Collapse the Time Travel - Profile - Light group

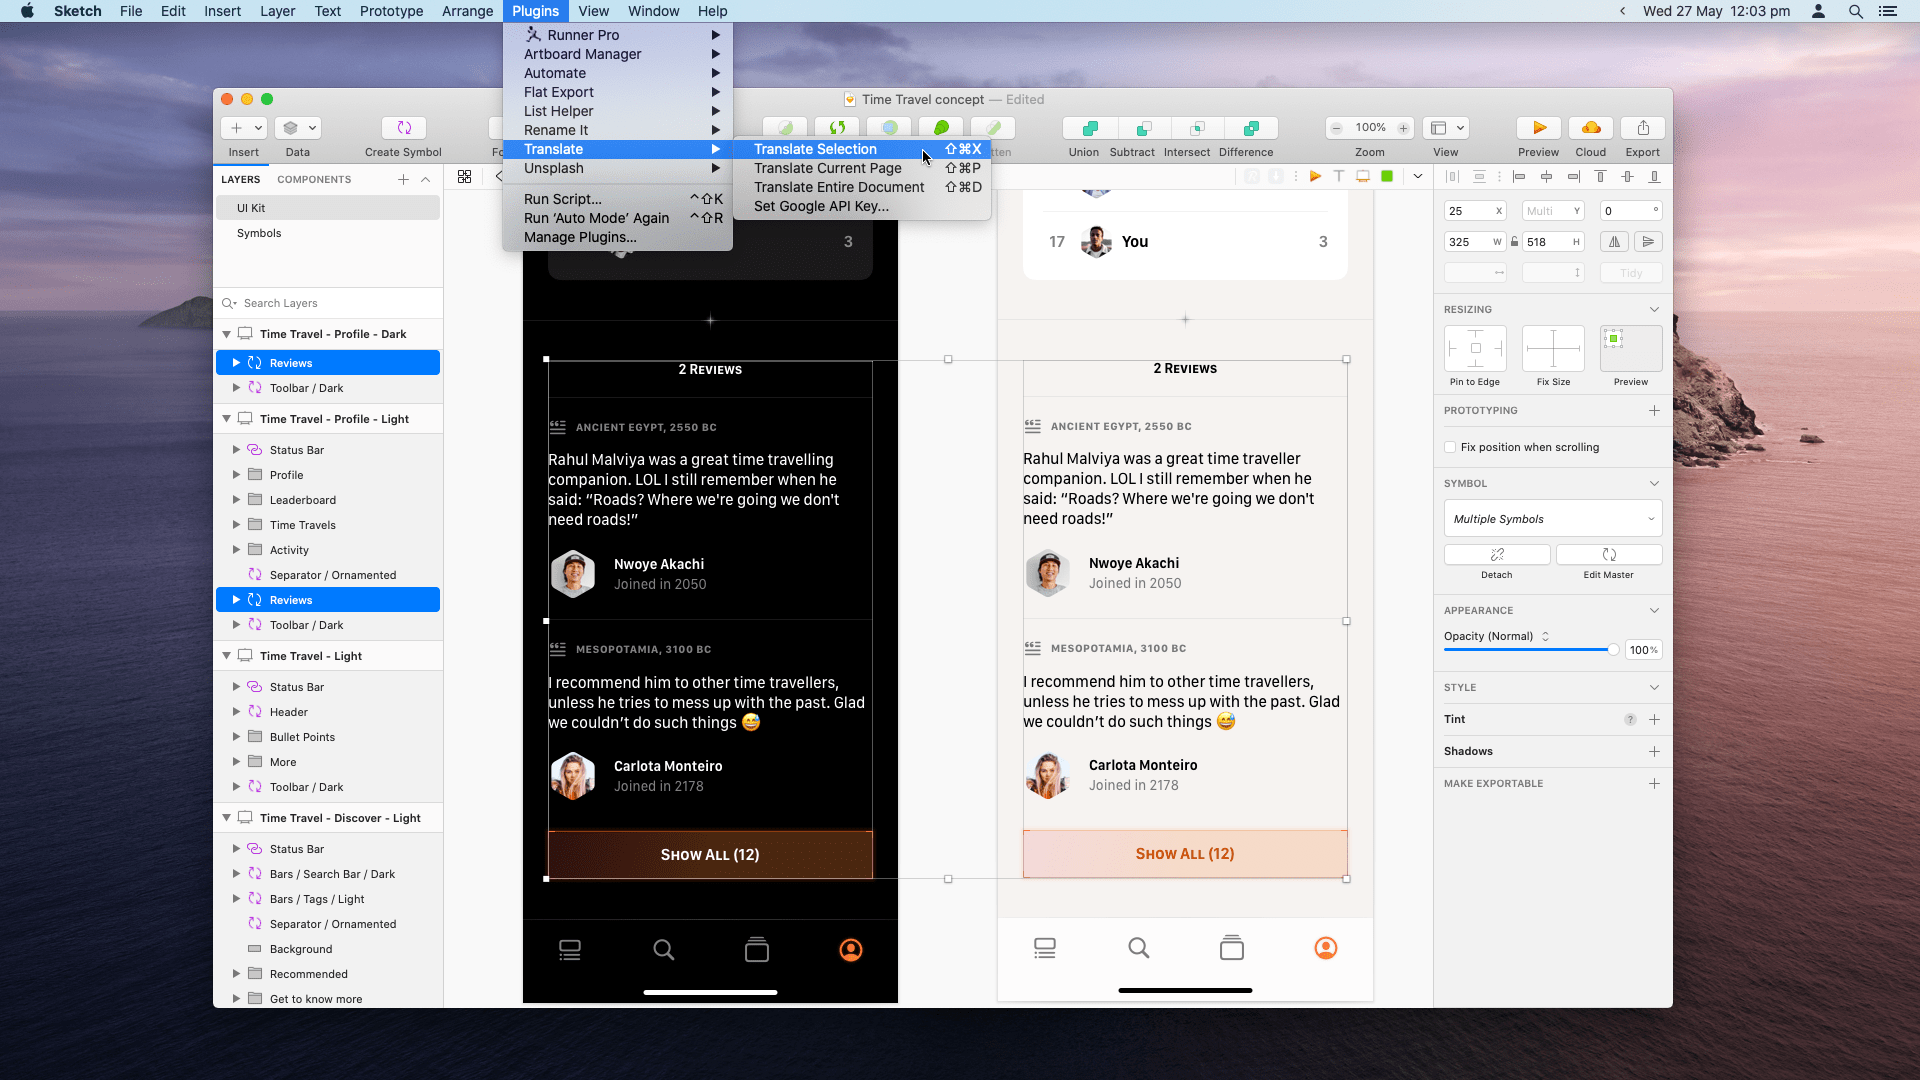(227, 418)
